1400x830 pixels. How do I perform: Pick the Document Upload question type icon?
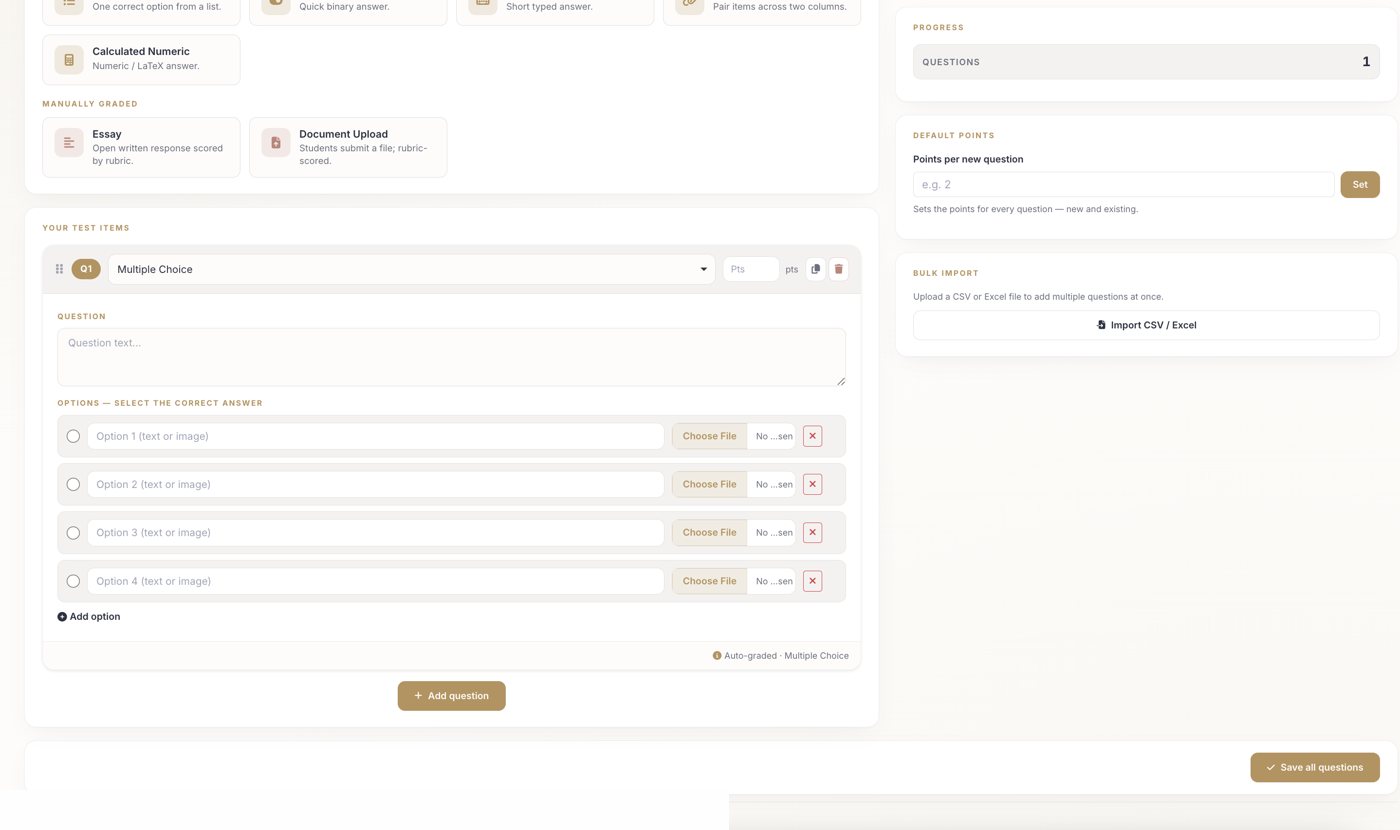pyautogui.click(x=276, y=143)
